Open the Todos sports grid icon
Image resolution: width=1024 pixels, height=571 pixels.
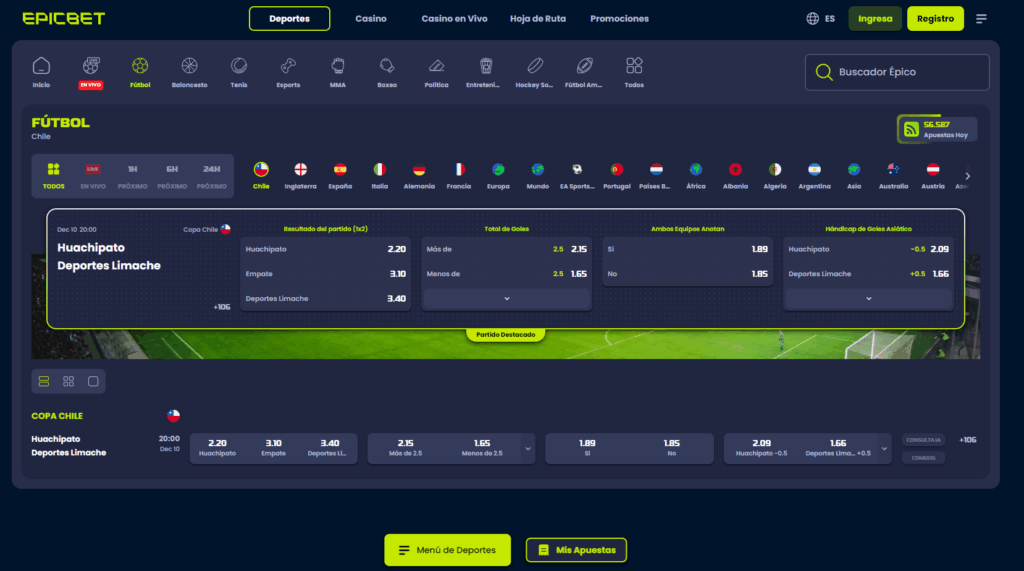pos(634,73)
